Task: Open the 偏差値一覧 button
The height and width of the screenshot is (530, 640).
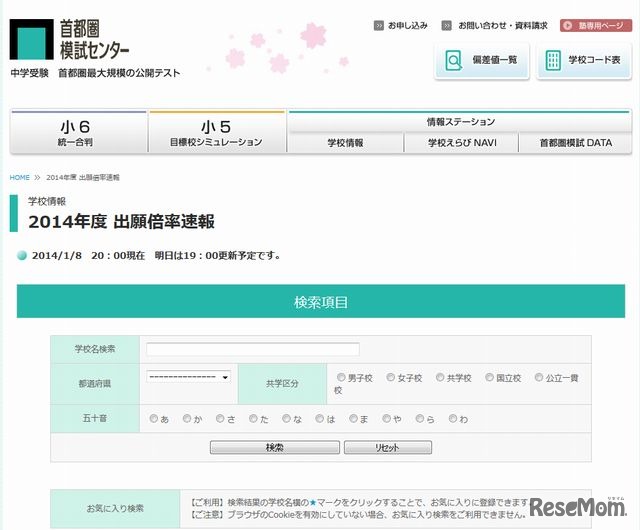Action: coord(482,61)
